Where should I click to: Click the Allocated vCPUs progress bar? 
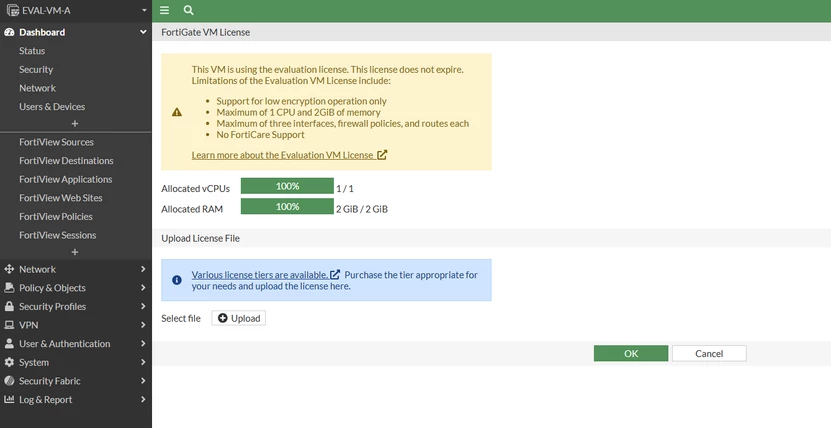coord(287,186)
